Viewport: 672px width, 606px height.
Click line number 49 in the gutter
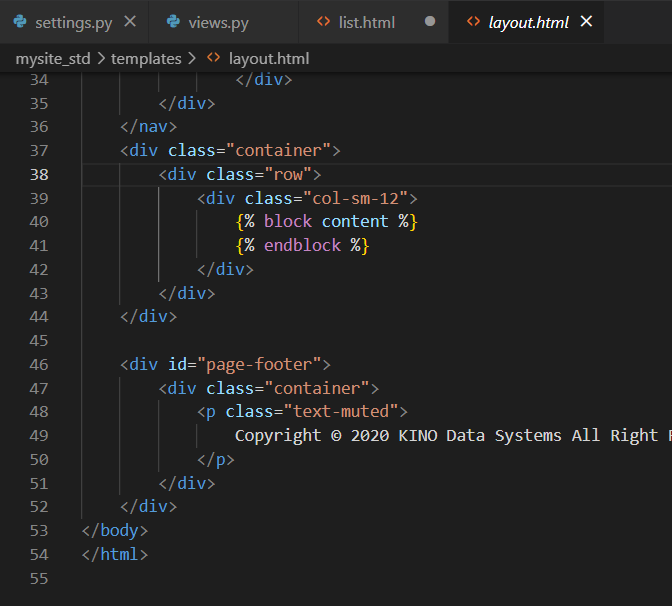pos(39,436)
